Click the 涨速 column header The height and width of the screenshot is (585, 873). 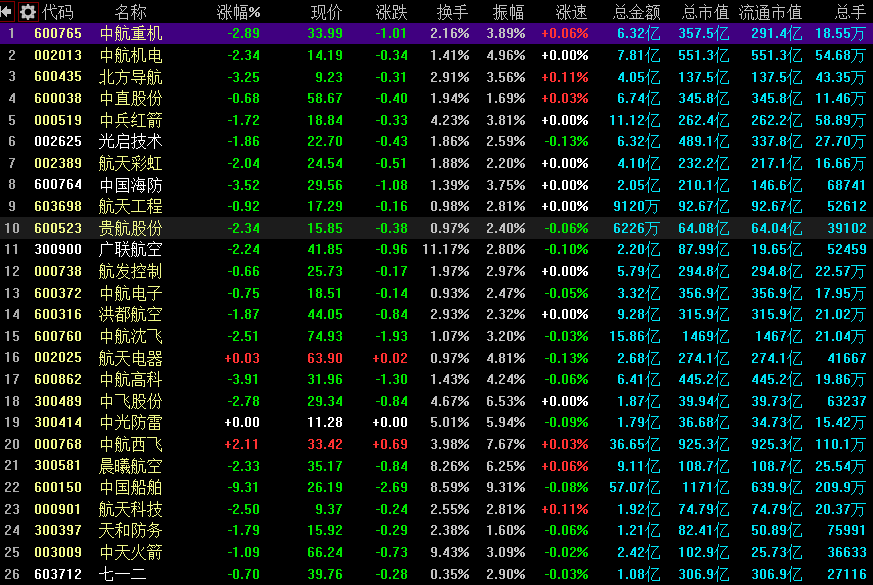571,12
